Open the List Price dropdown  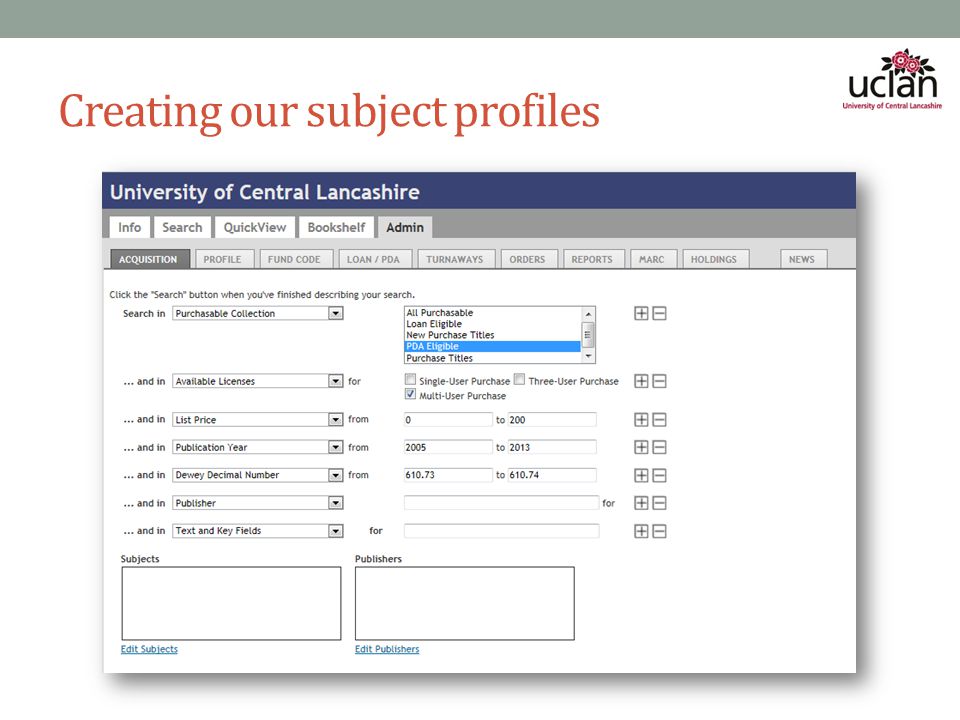pyautogui.click(x=258, y=420)
